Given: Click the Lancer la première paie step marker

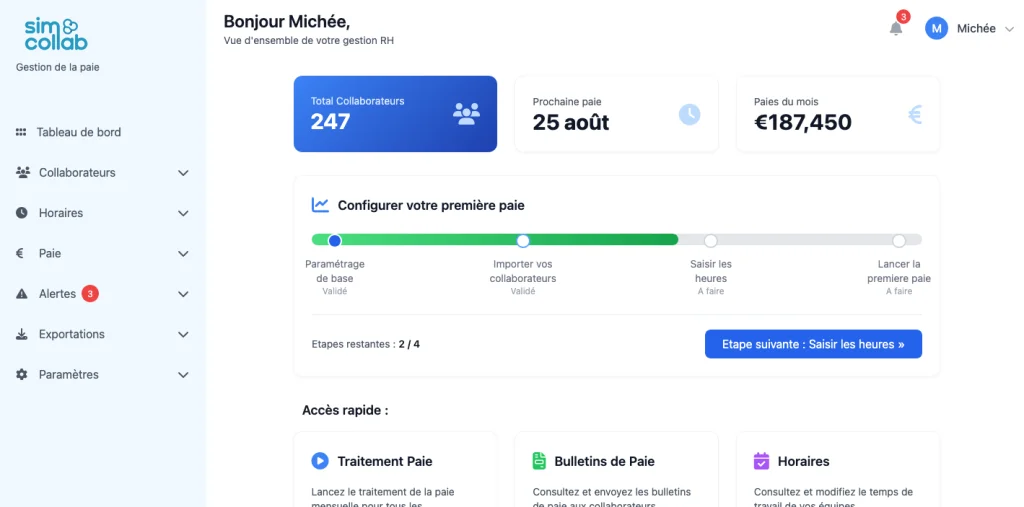Looking at the screenshot, I should click(899, 241).
